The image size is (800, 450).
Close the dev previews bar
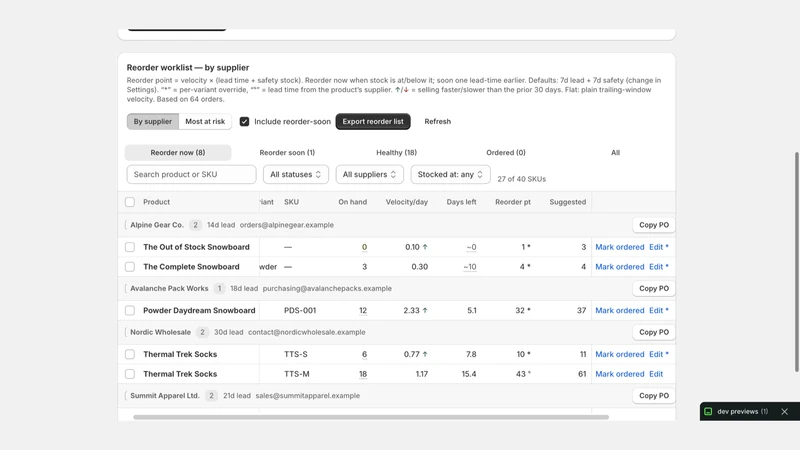[x=784, y=411]
